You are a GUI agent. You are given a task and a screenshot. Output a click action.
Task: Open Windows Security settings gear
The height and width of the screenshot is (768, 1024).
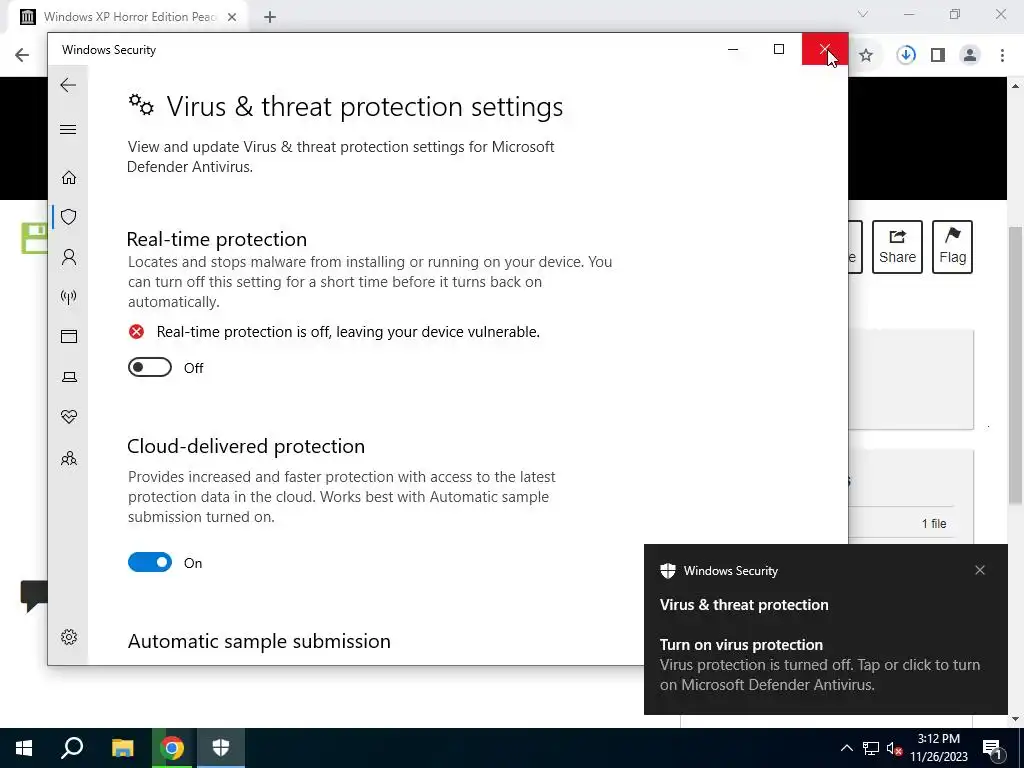point(69,637)
